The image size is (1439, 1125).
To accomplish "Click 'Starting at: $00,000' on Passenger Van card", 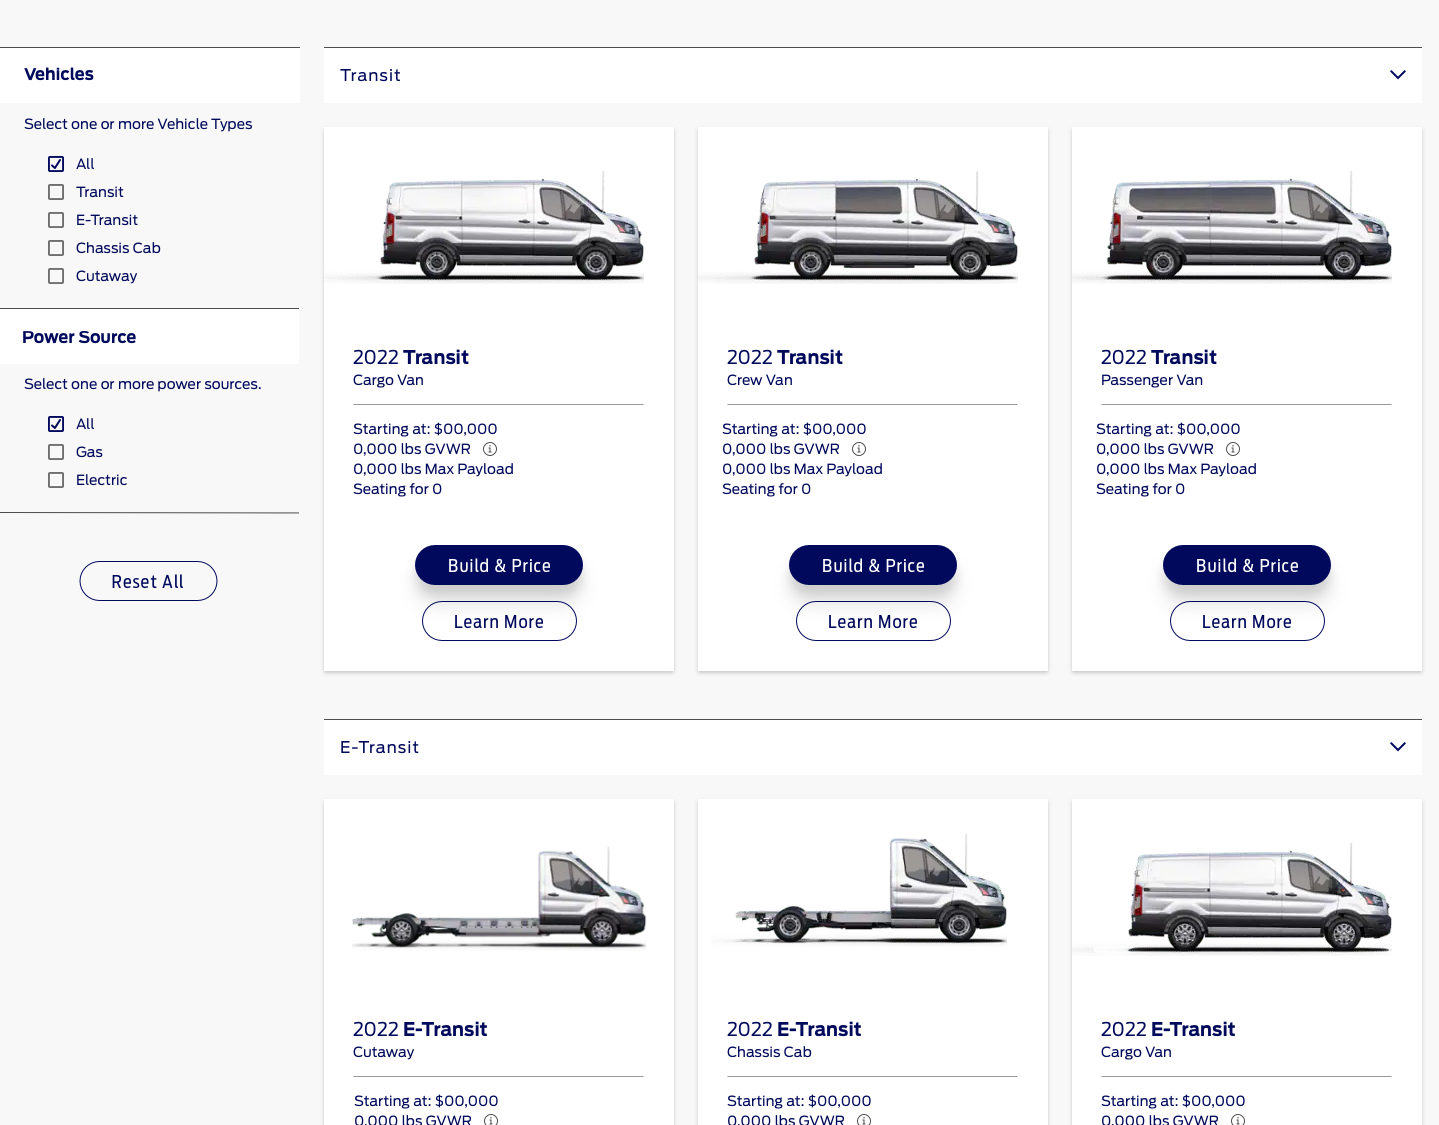I will (x=1168, y=429).
